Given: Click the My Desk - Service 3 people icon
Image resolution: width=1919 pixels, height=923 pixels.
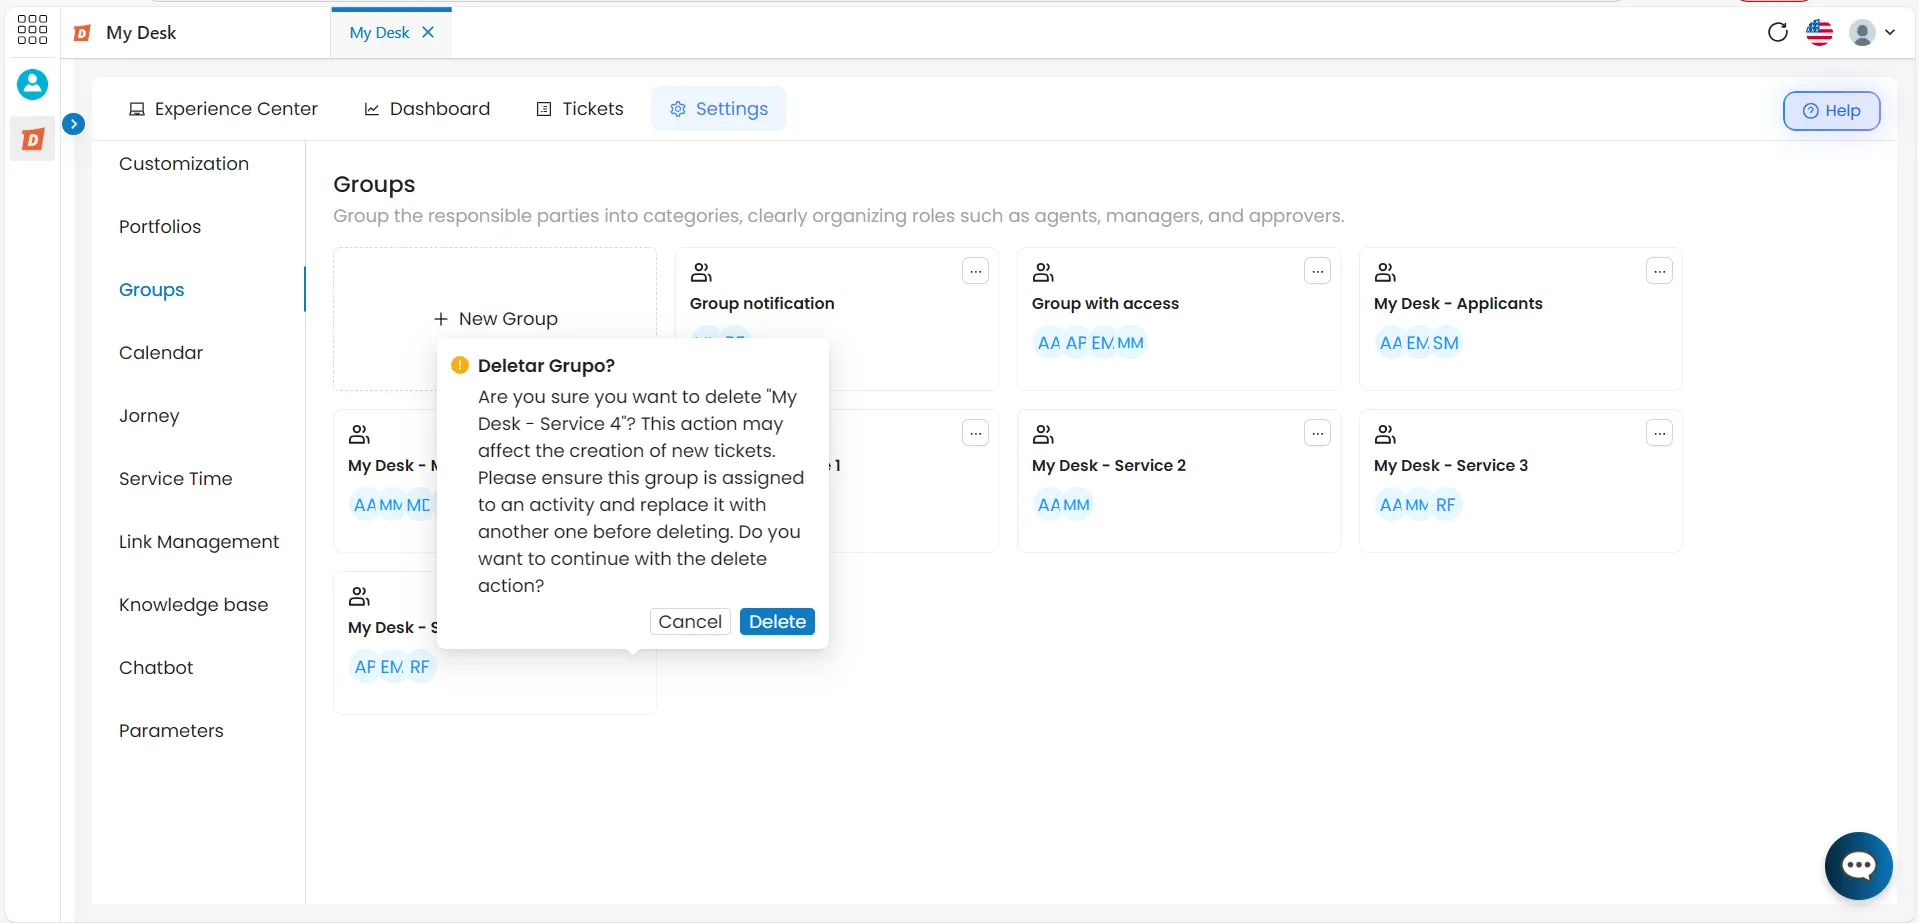Looking at the screenshot, I should (1386, 434).
